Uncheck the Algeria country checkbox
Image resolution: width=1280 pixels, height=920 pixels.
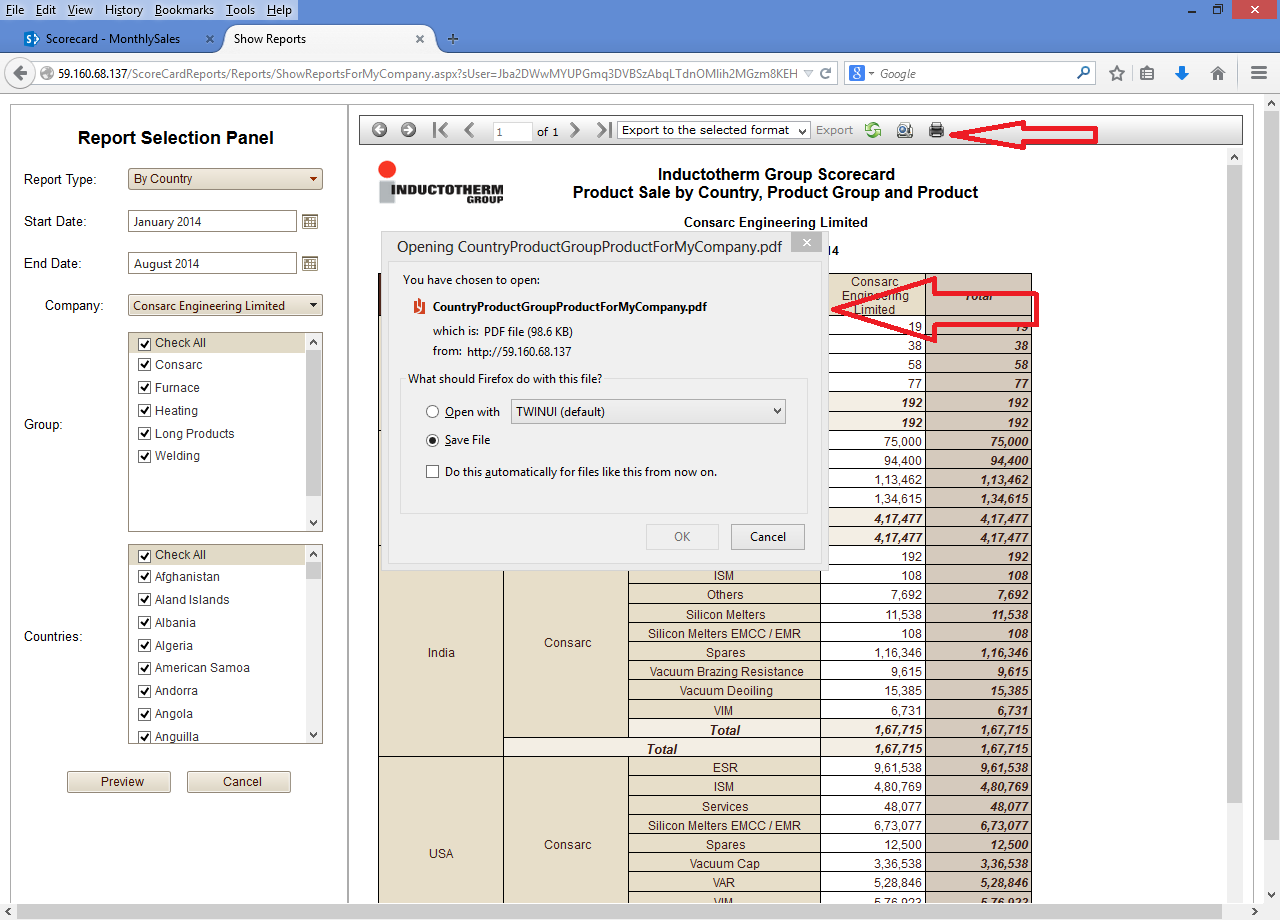pos(145,646)
